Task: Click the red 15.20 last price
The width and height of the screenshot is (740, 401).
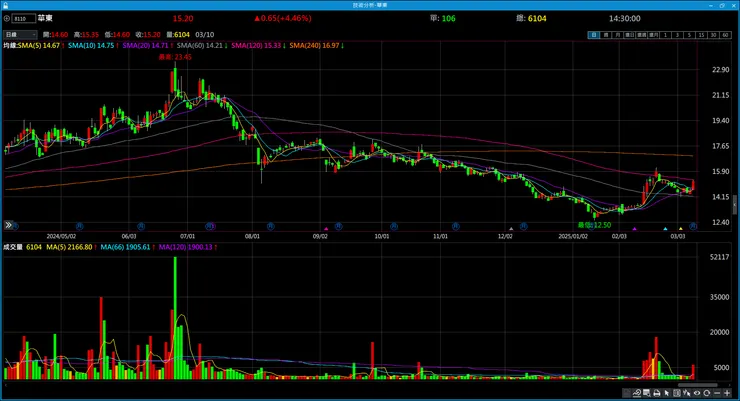Action: point(183,18)
